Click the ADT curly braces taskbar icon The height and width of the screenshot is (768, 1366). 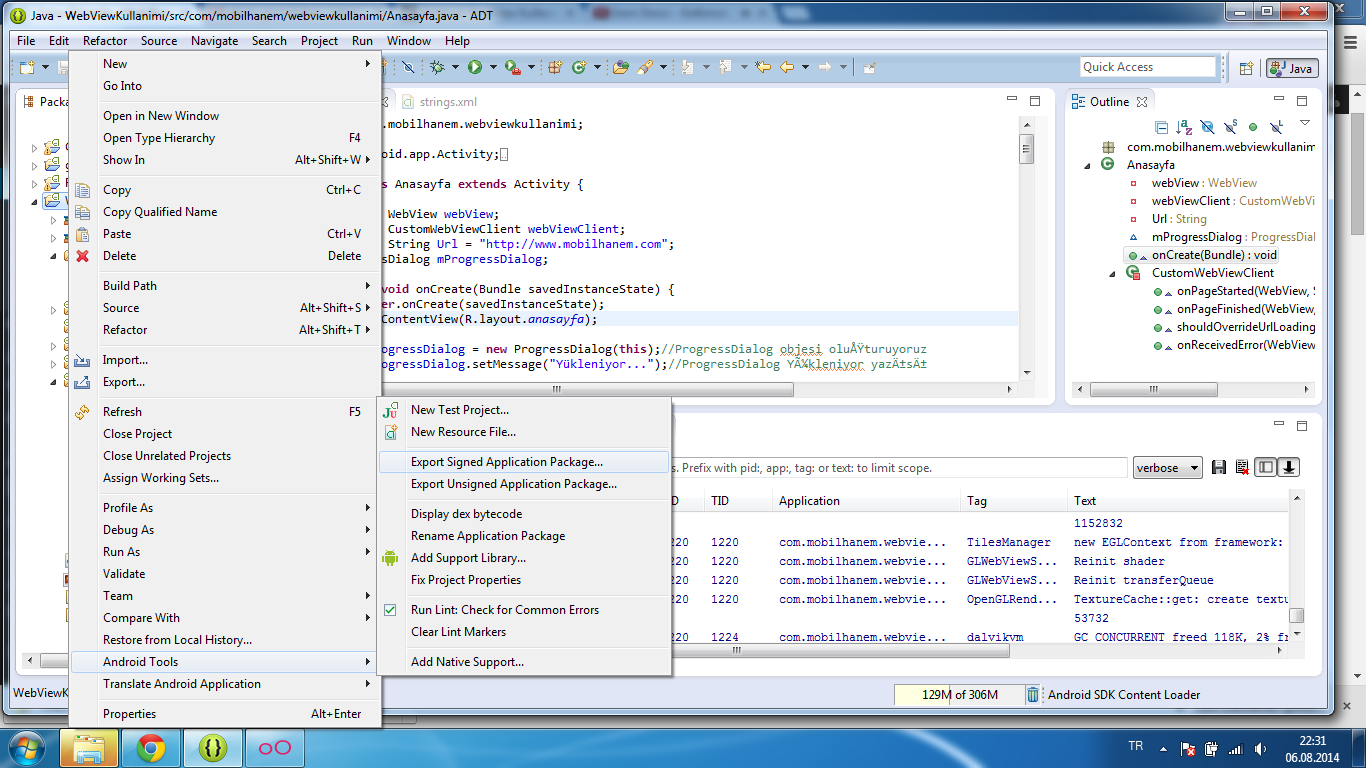coord(211,748)
